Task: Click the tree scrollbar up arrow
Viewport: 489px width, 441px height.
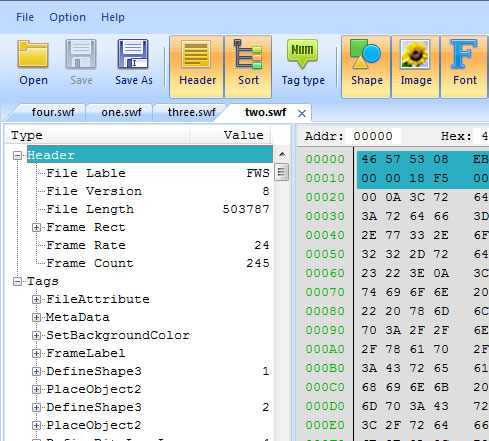Action: click(x=282, y=154)
